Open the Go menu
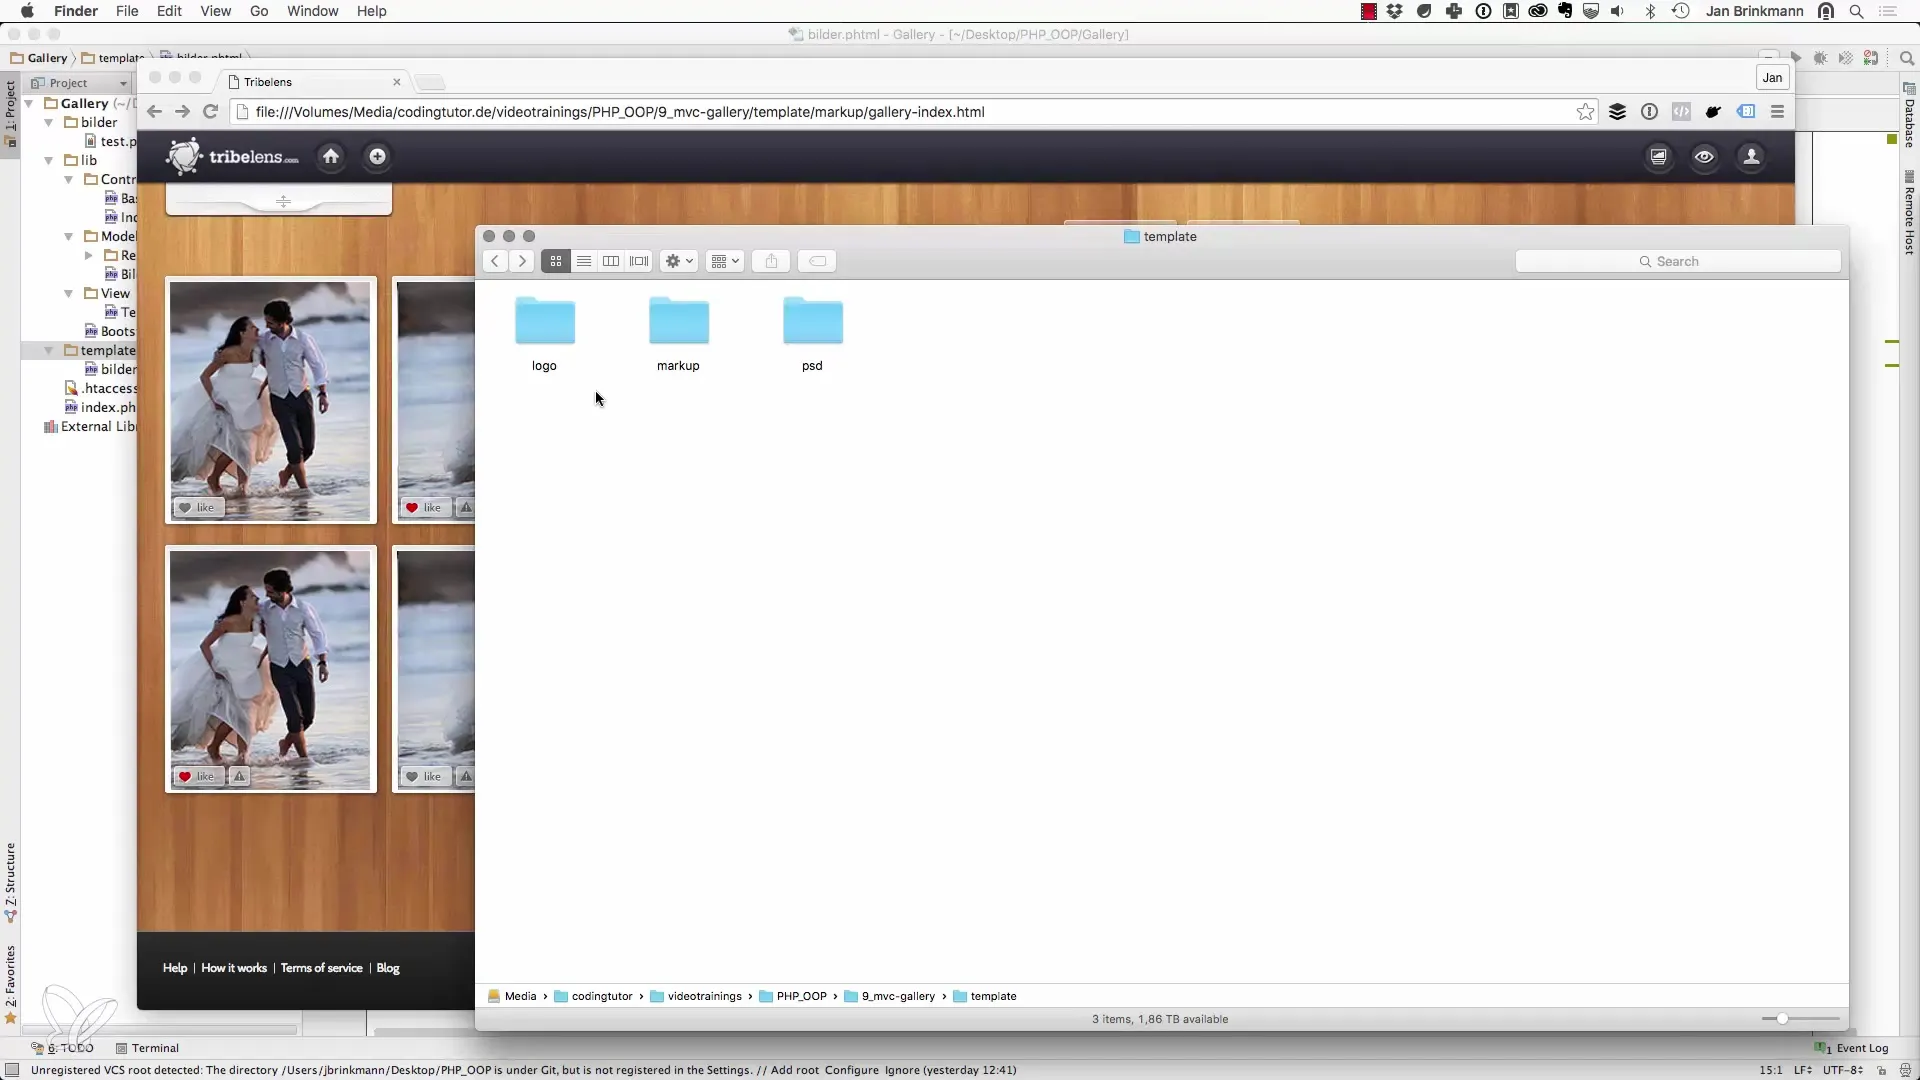The height and width of the screenshot is (1080, 1920). tap(259, 11)
